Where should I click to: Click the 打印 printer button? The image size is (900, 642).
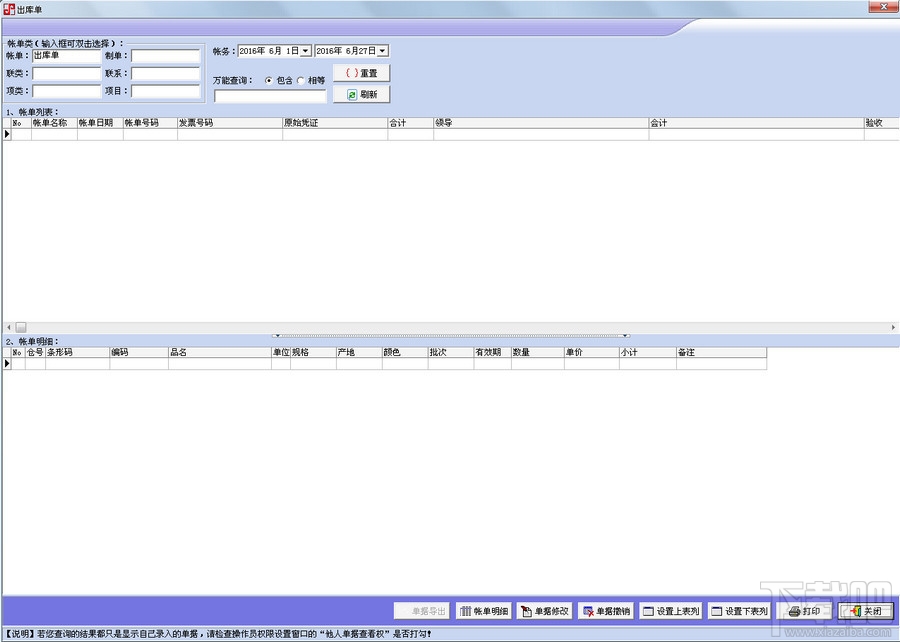(x=804, y=611)
